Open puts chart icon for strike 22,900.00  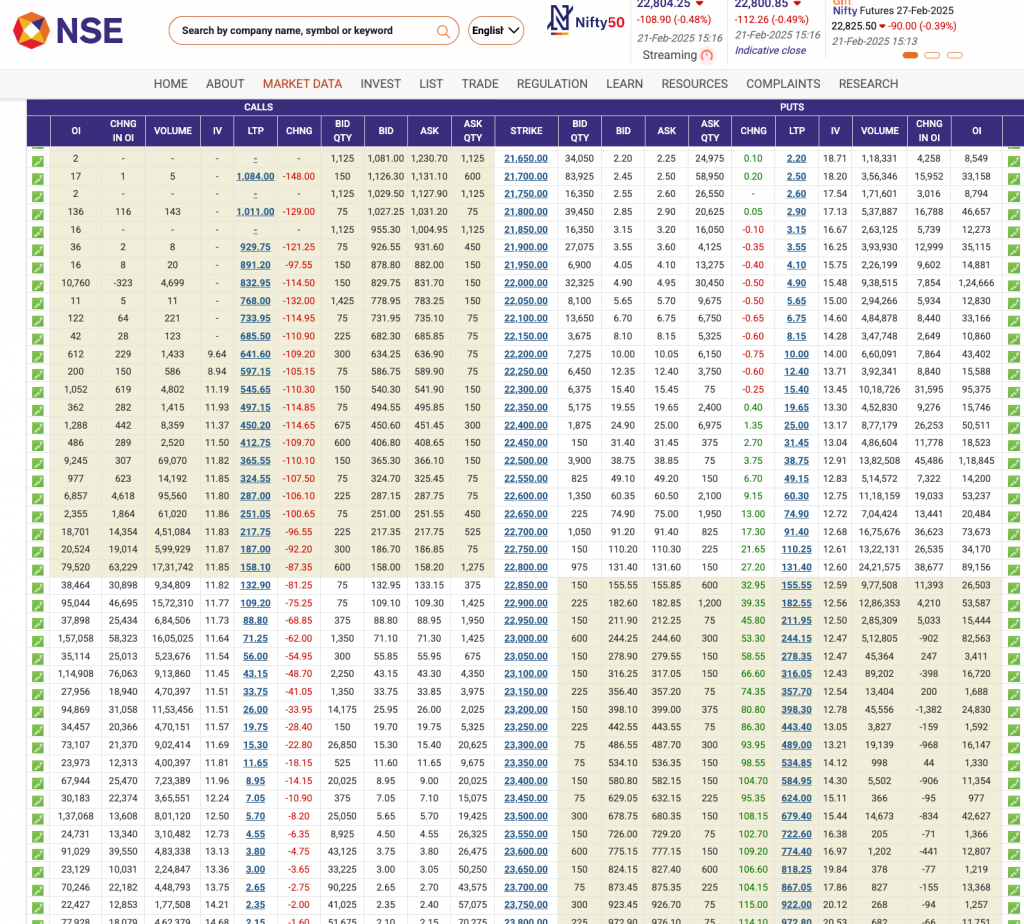click(x=1014, y=606)
